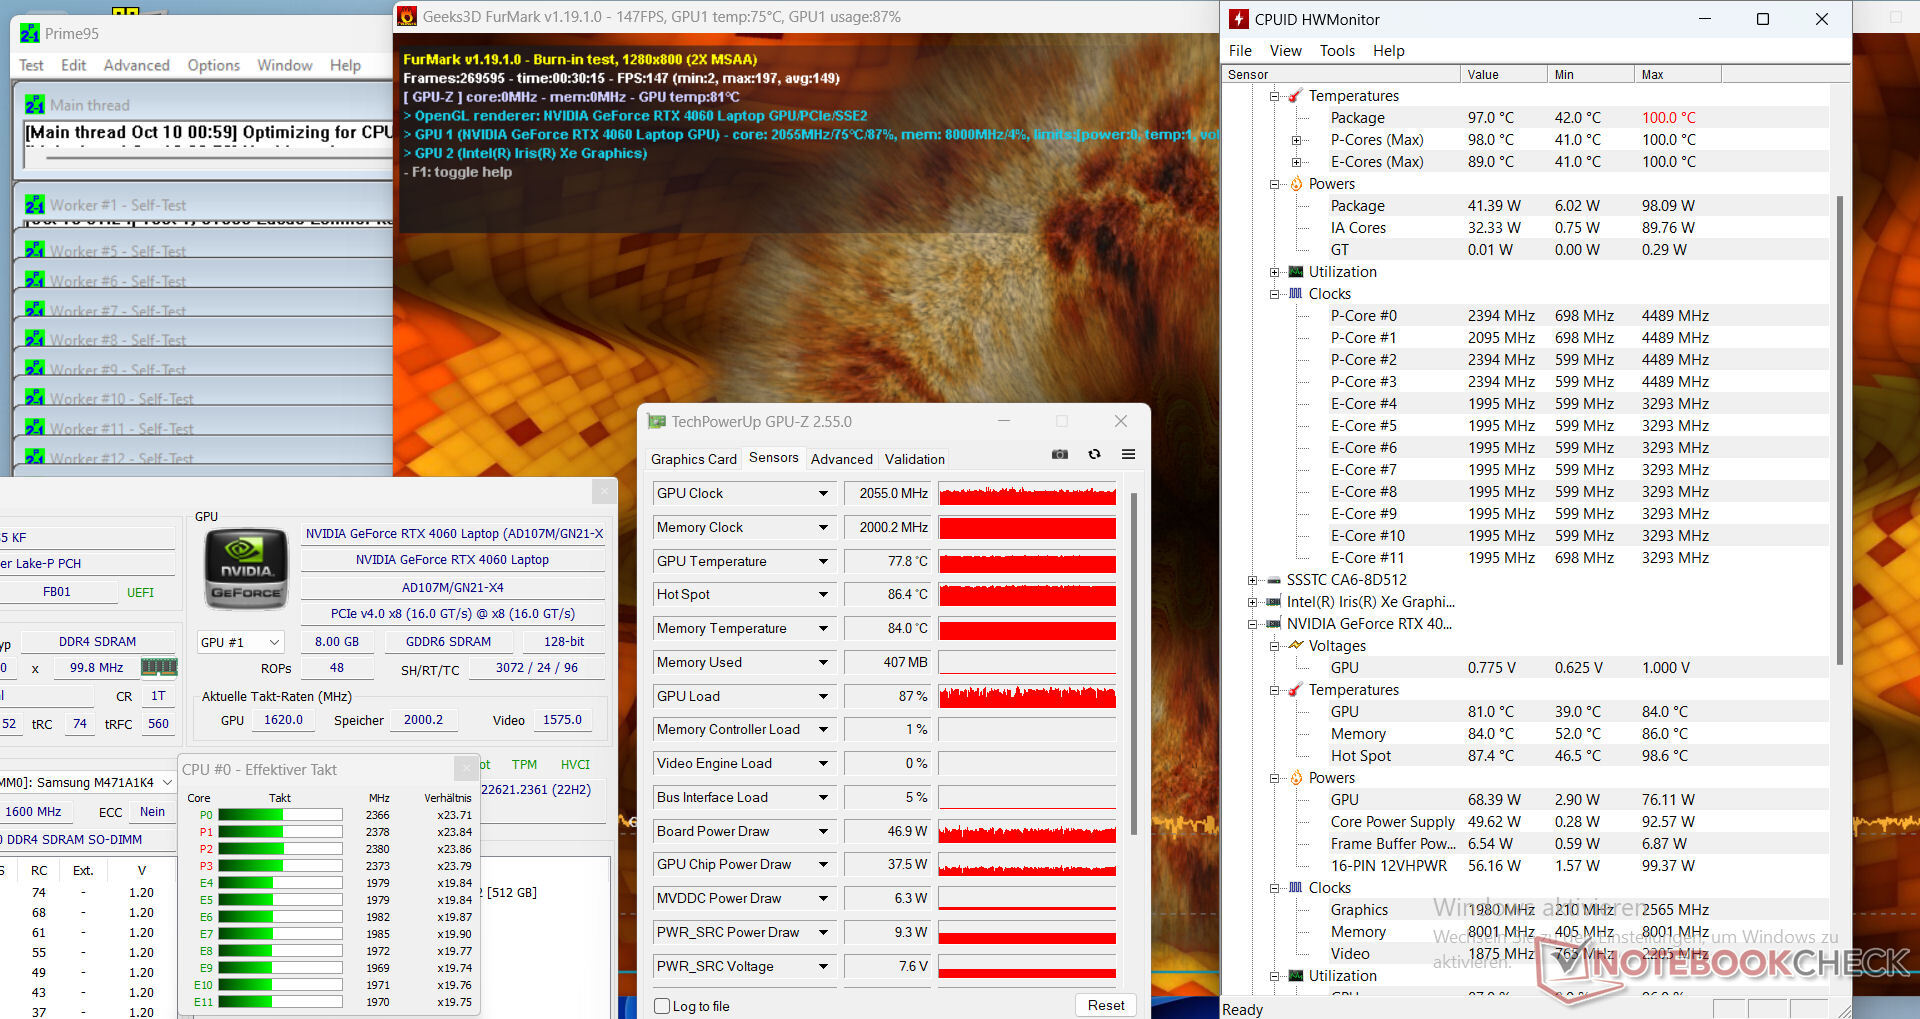
Task: Click HWMonitor Max column header
Action: coord(1677,74)
